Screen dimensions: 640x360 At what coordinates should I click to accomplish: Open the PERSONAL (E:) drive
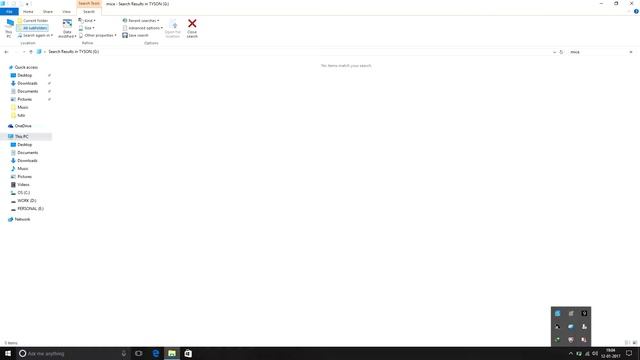(30, 209)
